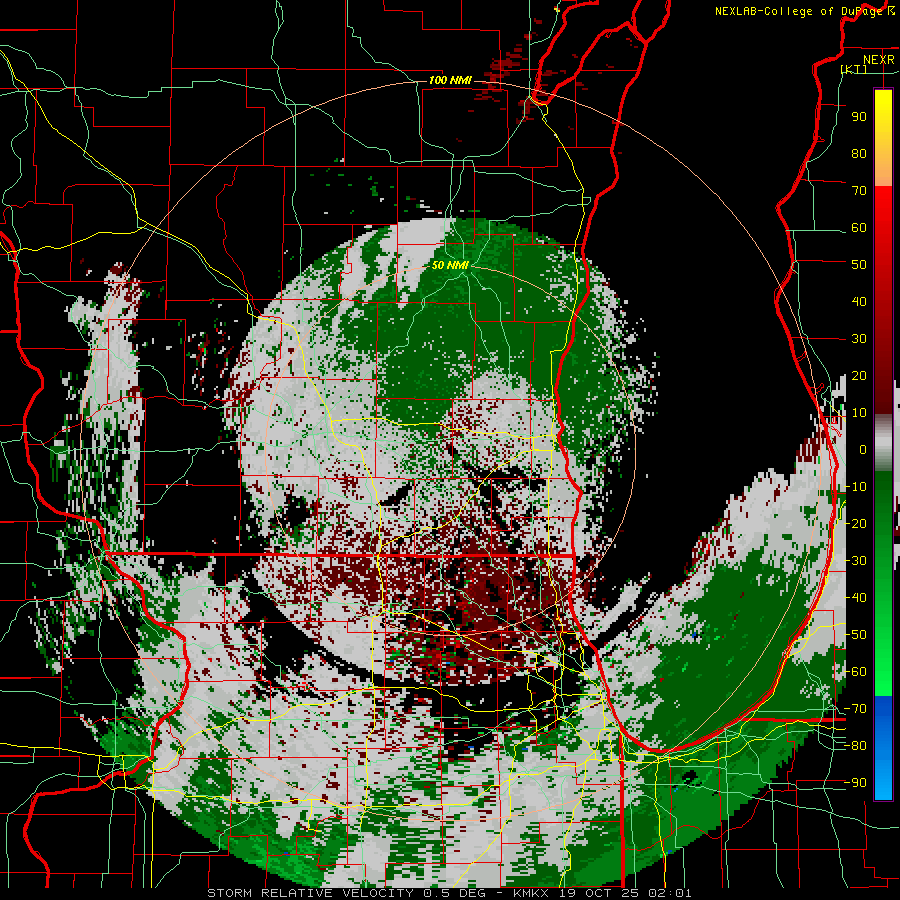Click the 50 NMI range ring label
Screen dimensions: 900x900
pos(450,265)
